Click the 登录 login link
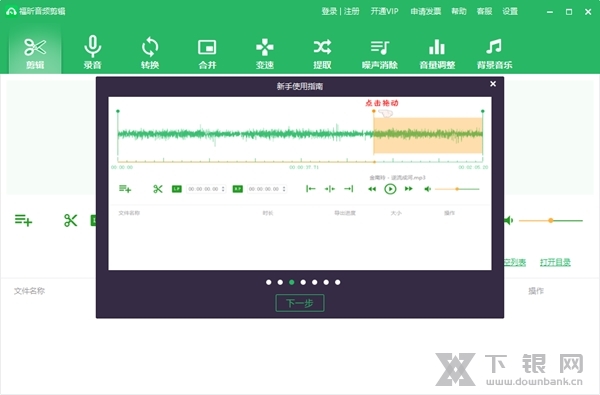The width and height of the screenshot is (600, 395). point(329,11)
